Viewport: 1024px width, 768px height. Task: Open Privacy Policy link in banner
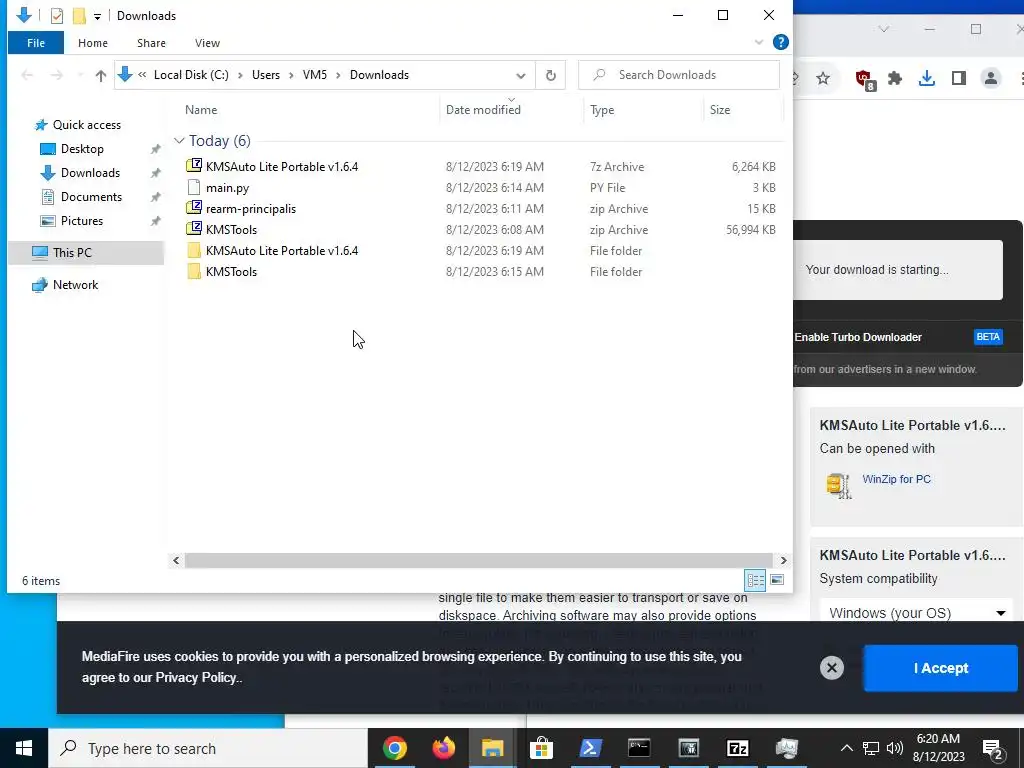click(x=195, y=678)
